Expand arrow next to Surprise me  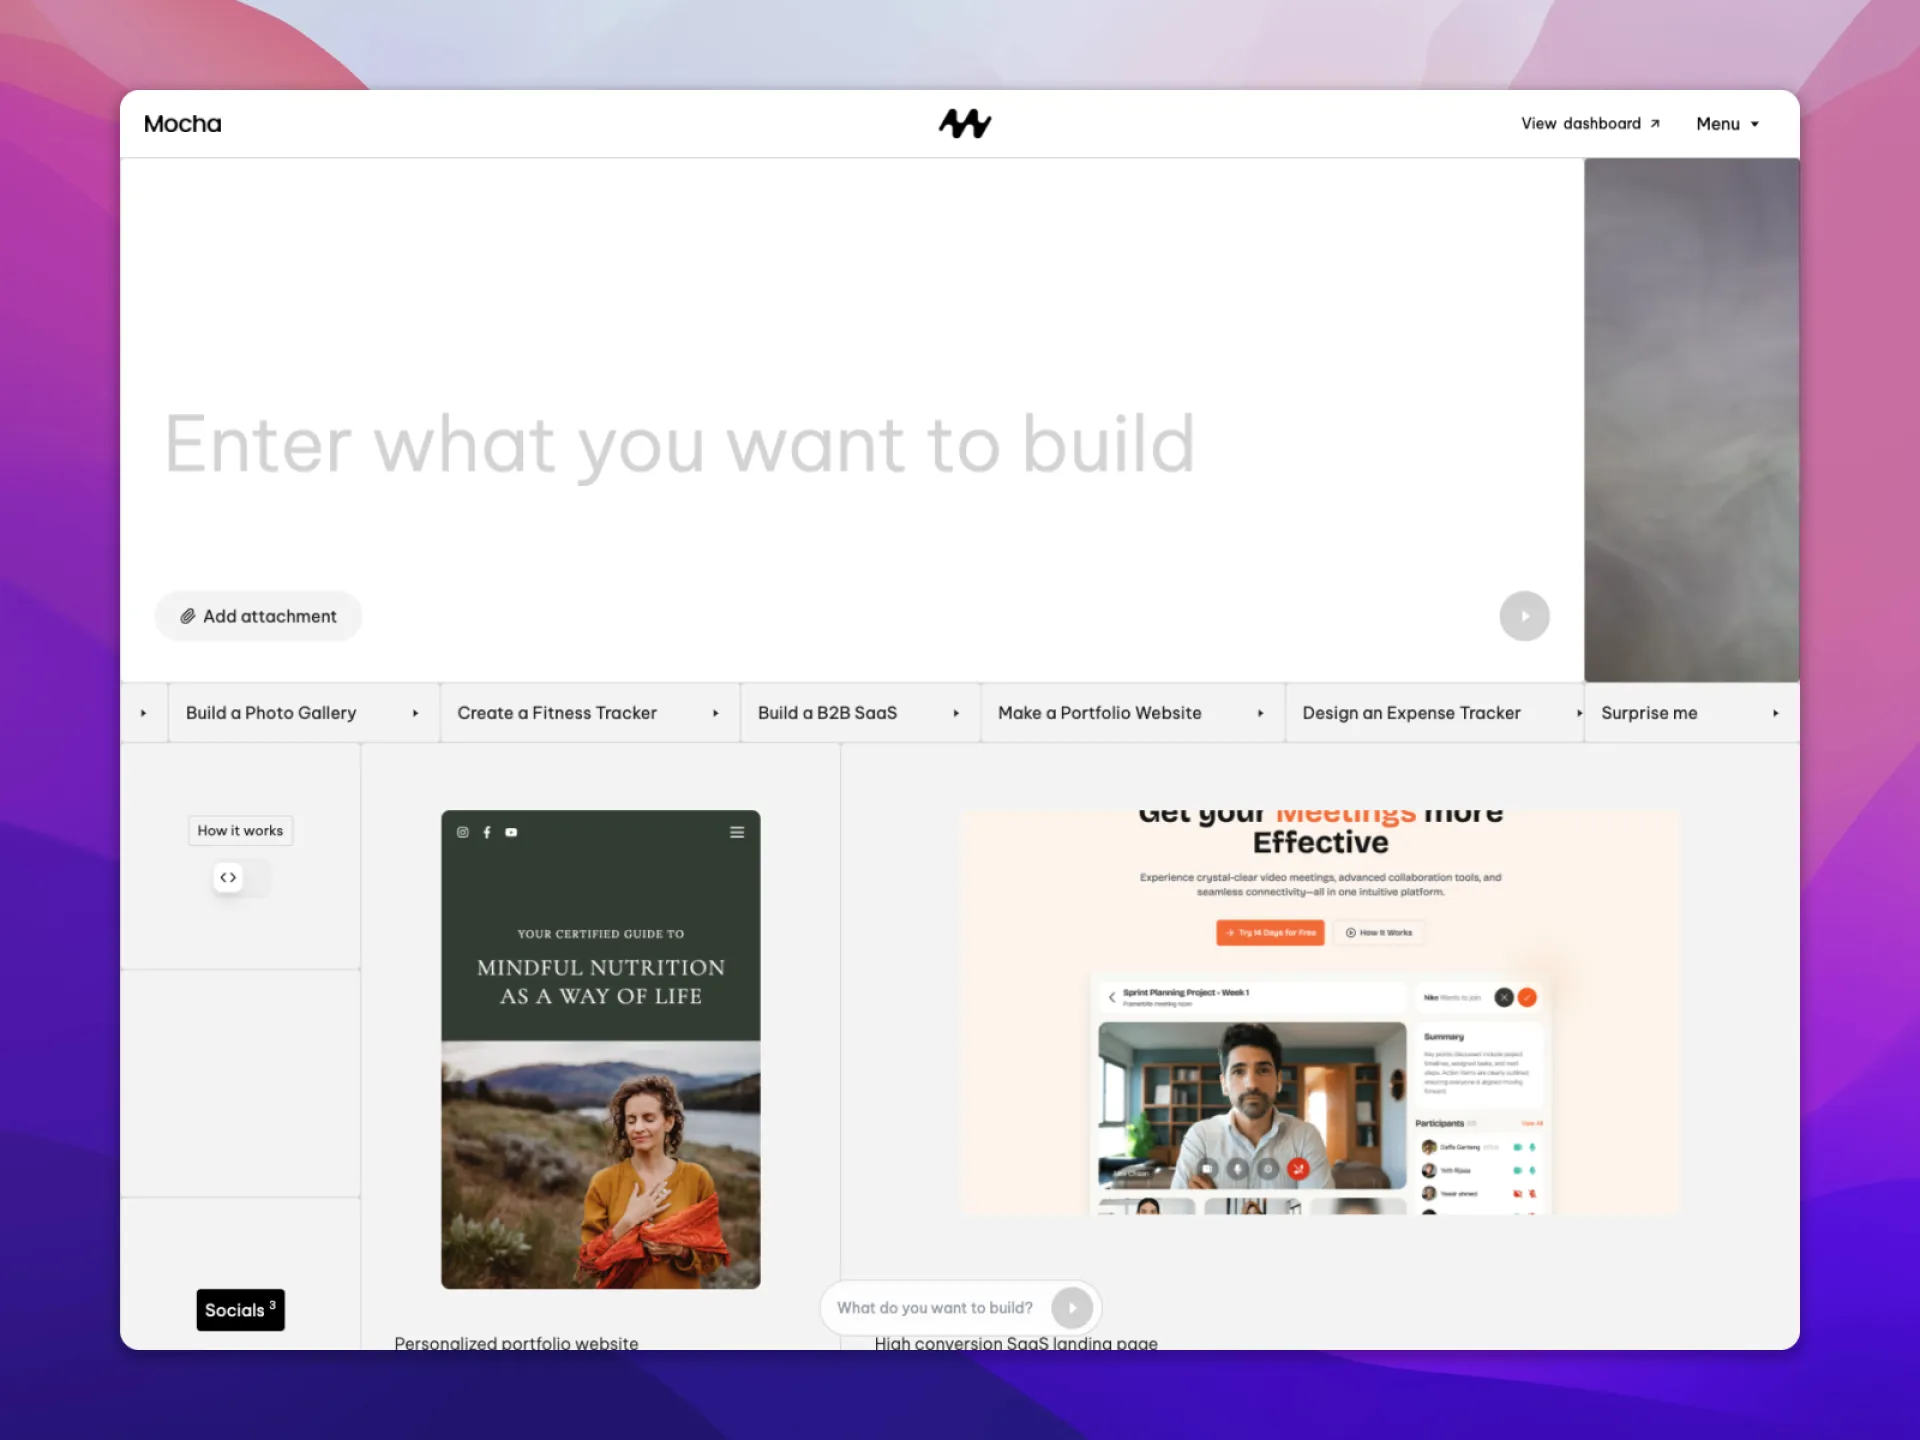point(1775,713)
